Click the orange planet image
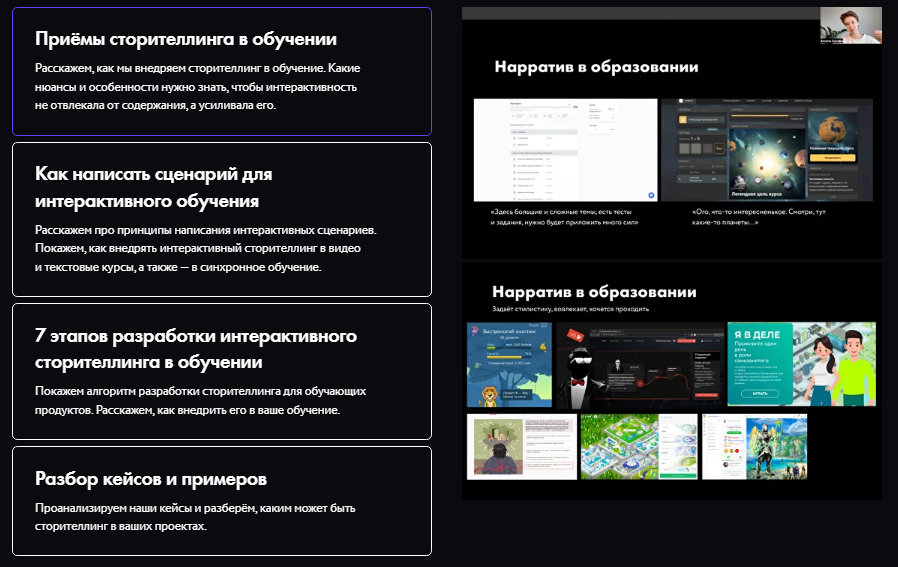Image resolution: width=898 pixels, height=567 pixels. [x=832, y=131]
